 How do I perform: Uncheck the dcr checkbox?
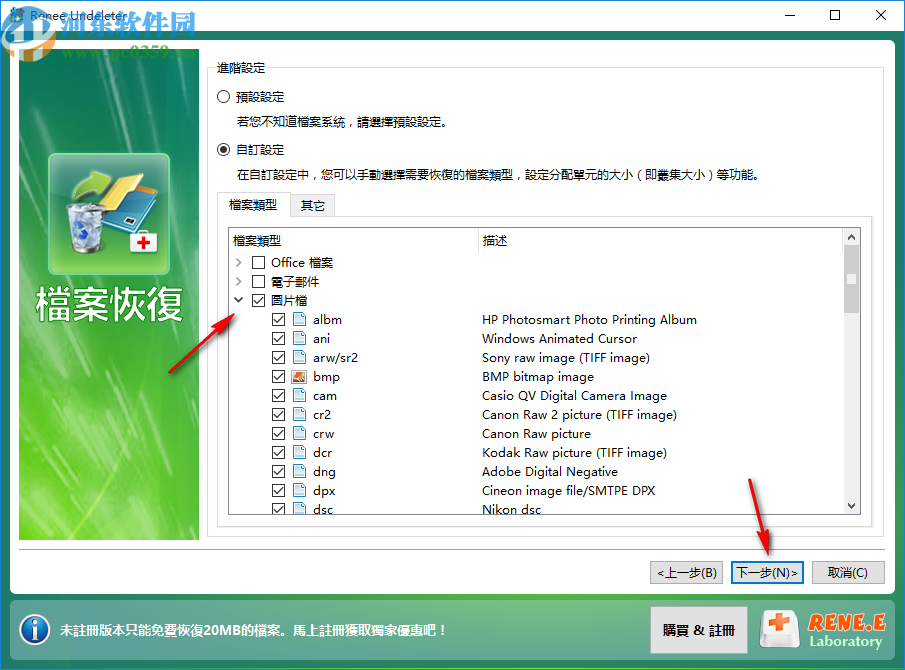(278, 452)
